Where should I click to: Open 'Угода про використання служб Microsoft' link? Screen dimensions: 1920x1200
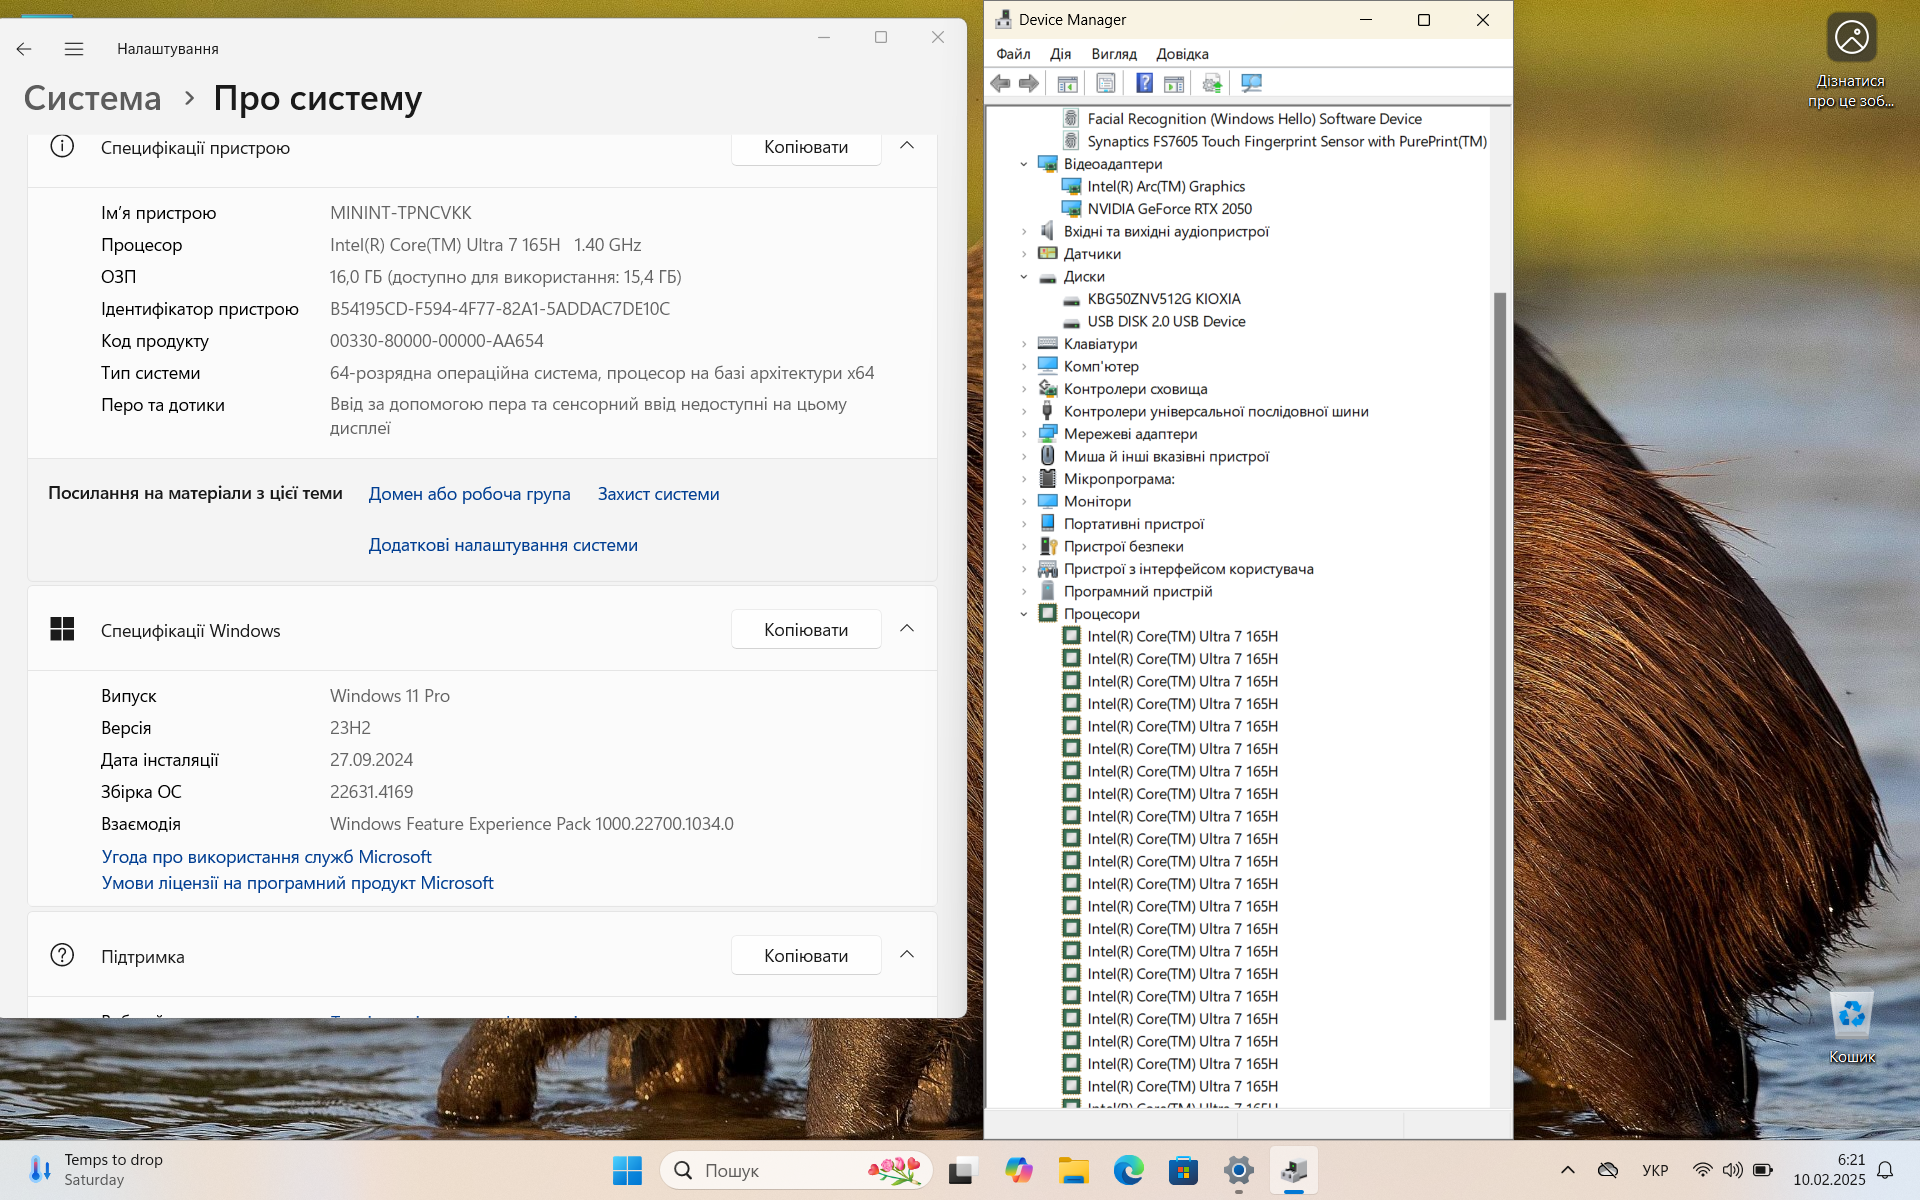pyautogui.click(x=267, y=857)
